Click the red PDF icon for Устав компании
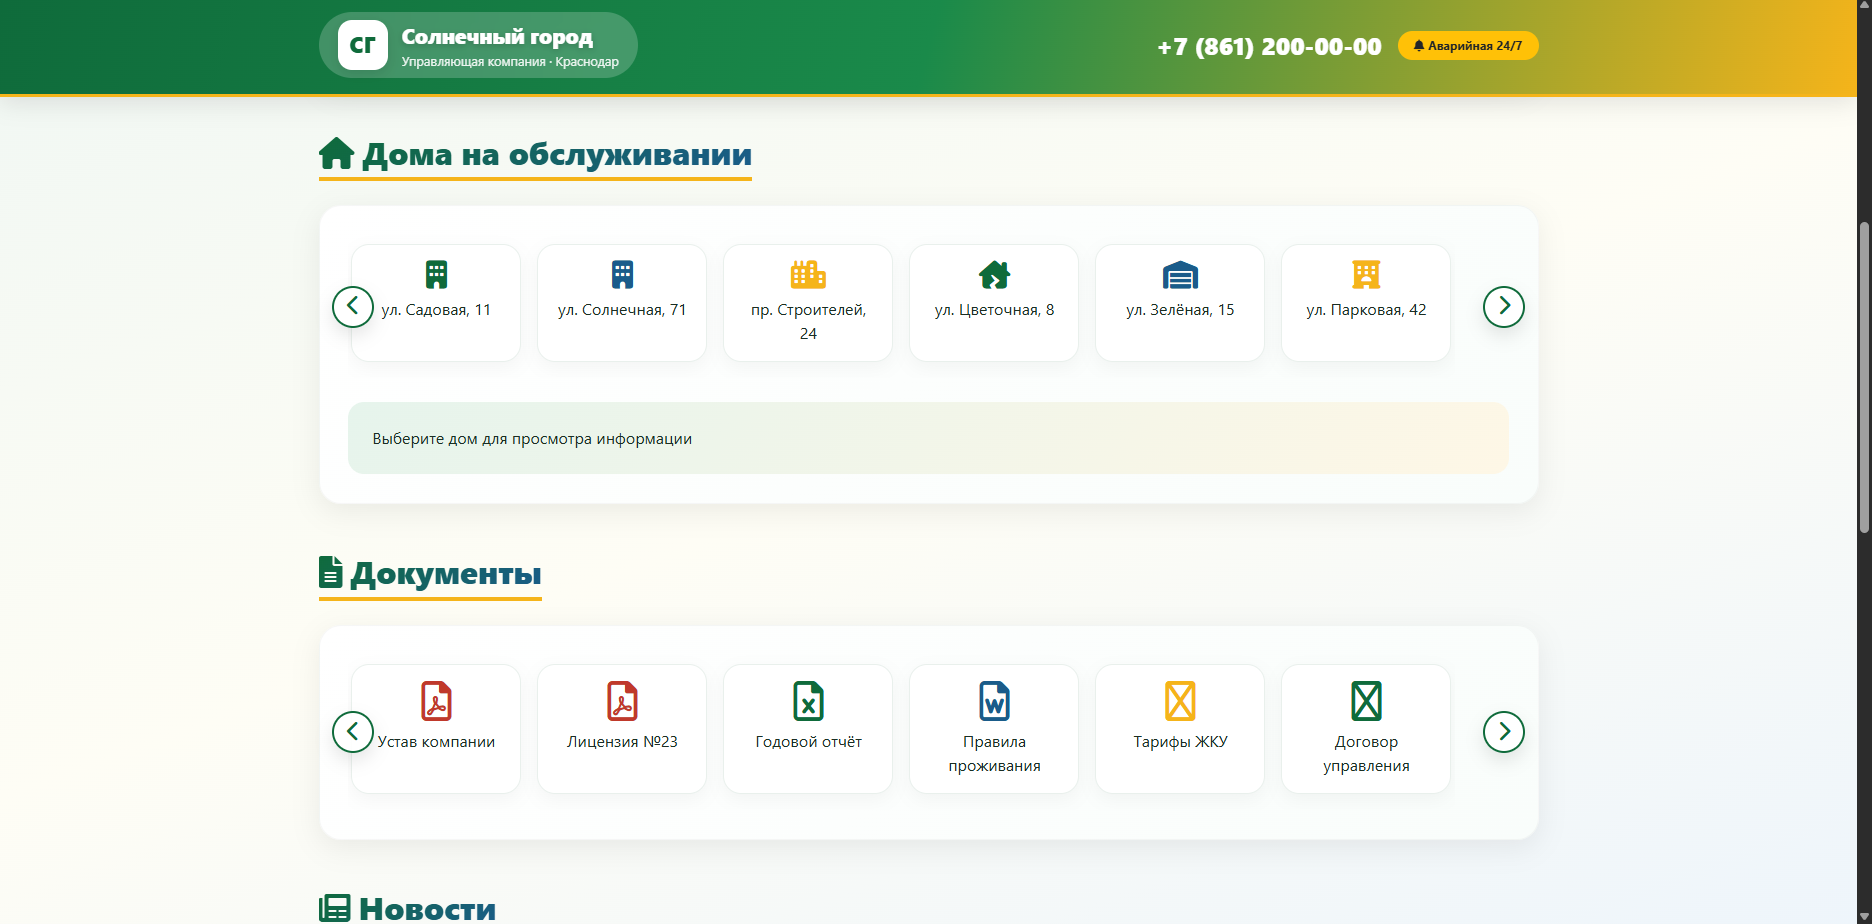This screenshot has height=924, width=1872. point(436,701)
